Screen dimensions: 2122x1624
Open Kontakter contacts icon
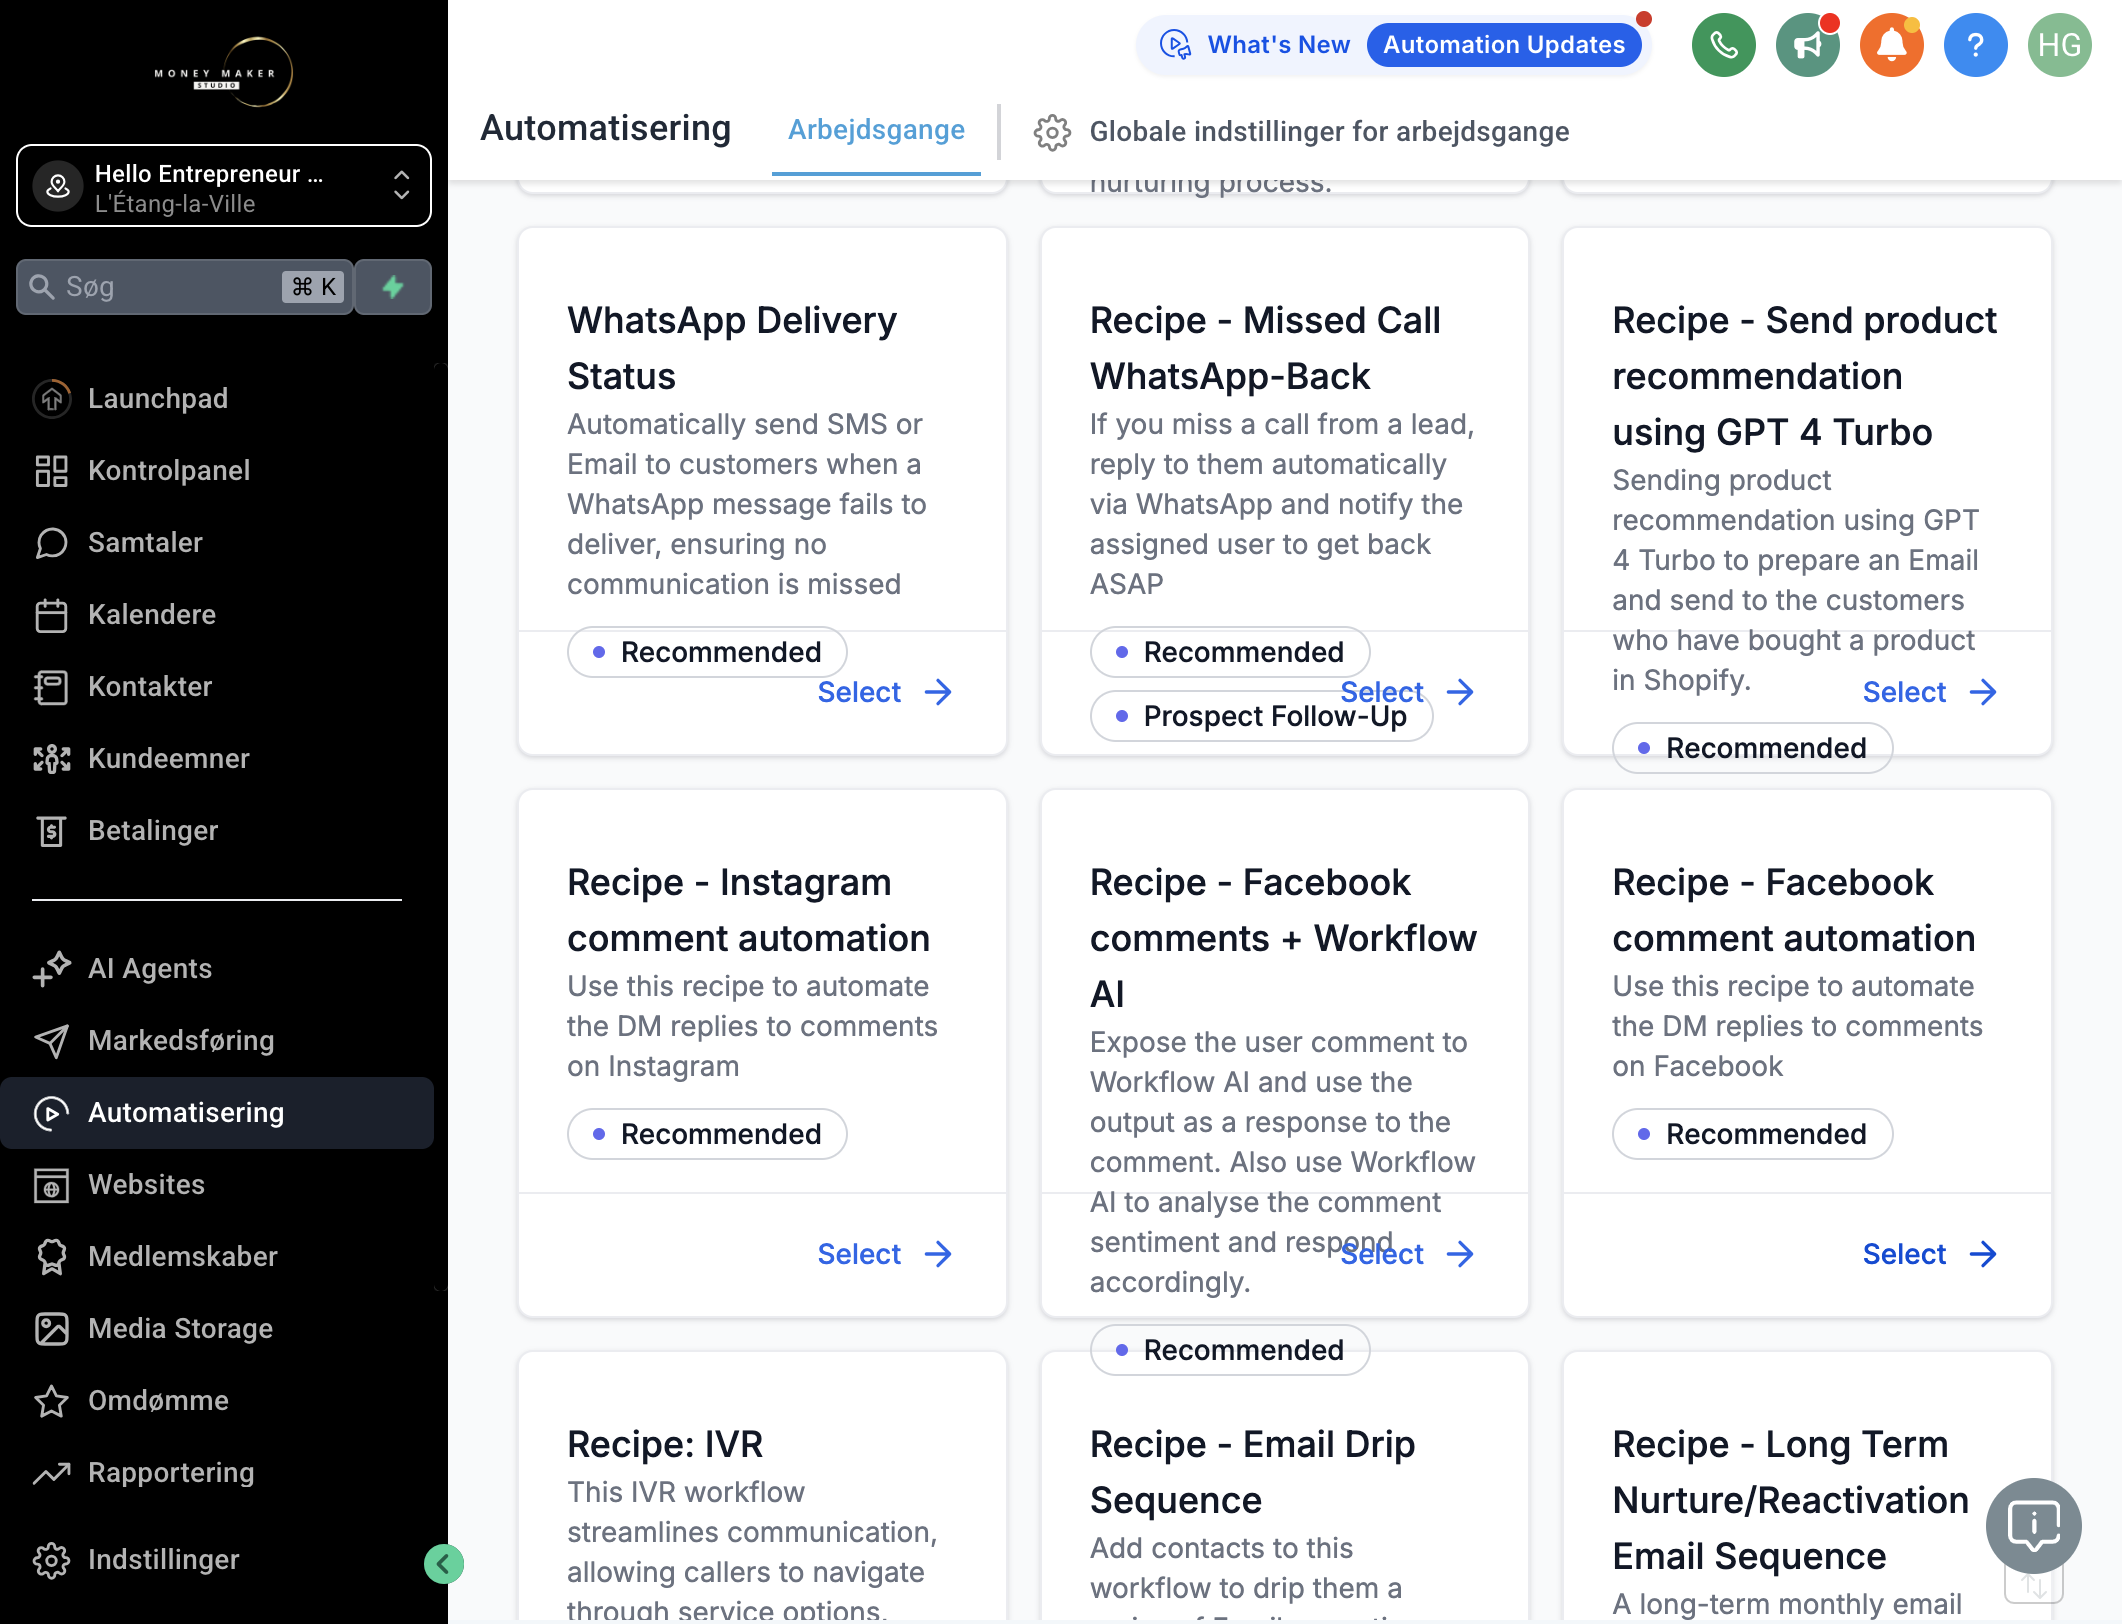pyautogui.click(x=51, y=686)
